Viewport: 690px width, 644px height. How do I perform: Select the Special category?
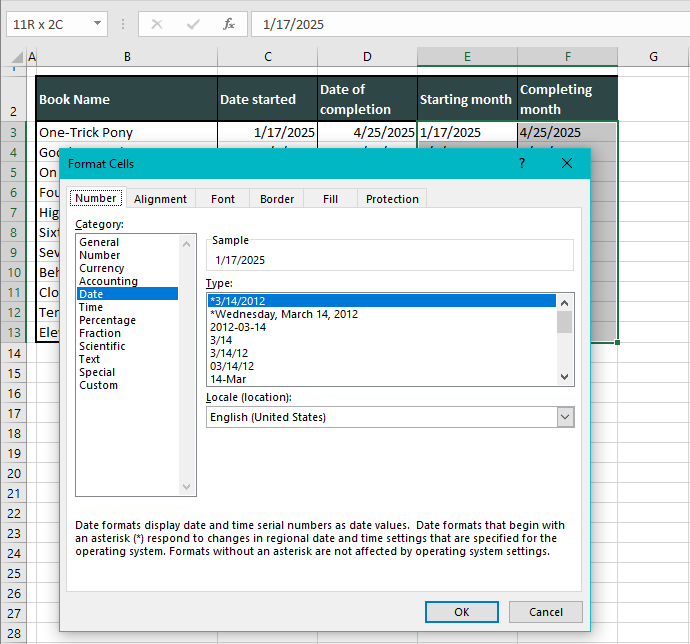[128, 372]
